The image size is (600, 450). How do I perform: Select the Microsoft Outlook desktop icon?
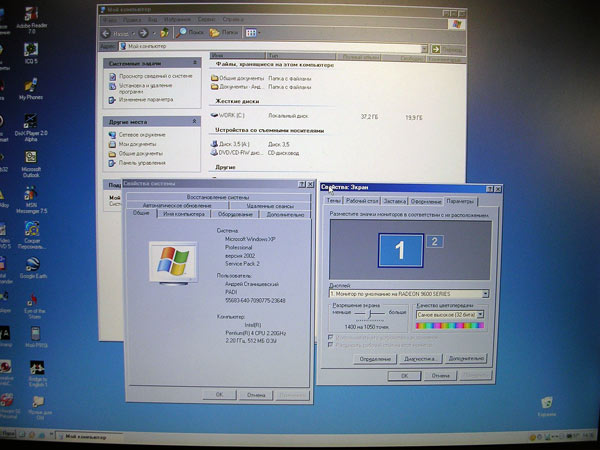coord(31,164)
